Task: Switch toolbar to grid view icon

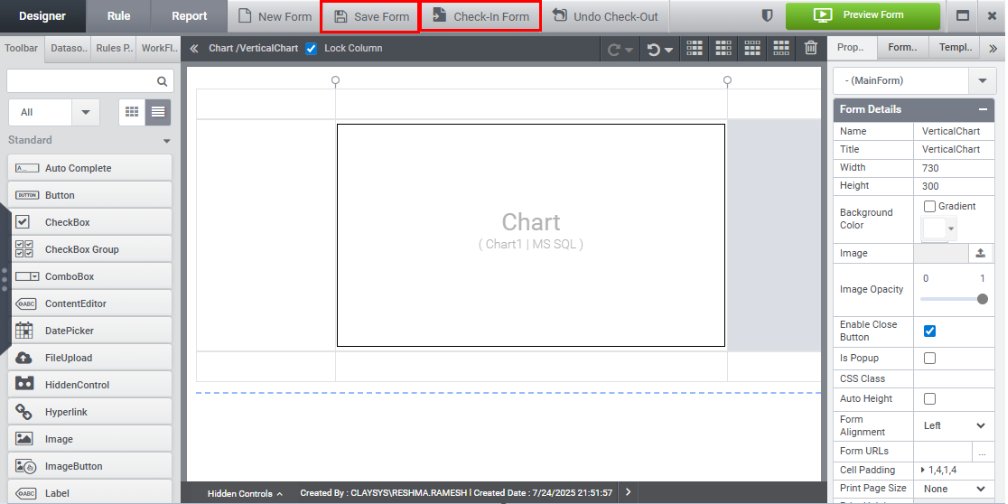Action: [x=132, y=112]
